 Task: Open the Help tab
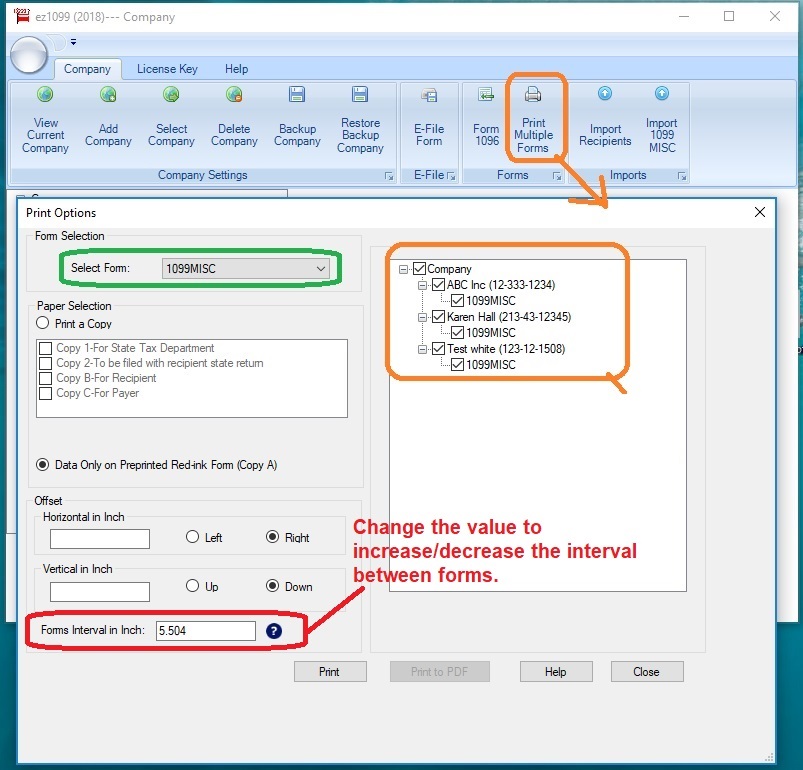(236, 69)
